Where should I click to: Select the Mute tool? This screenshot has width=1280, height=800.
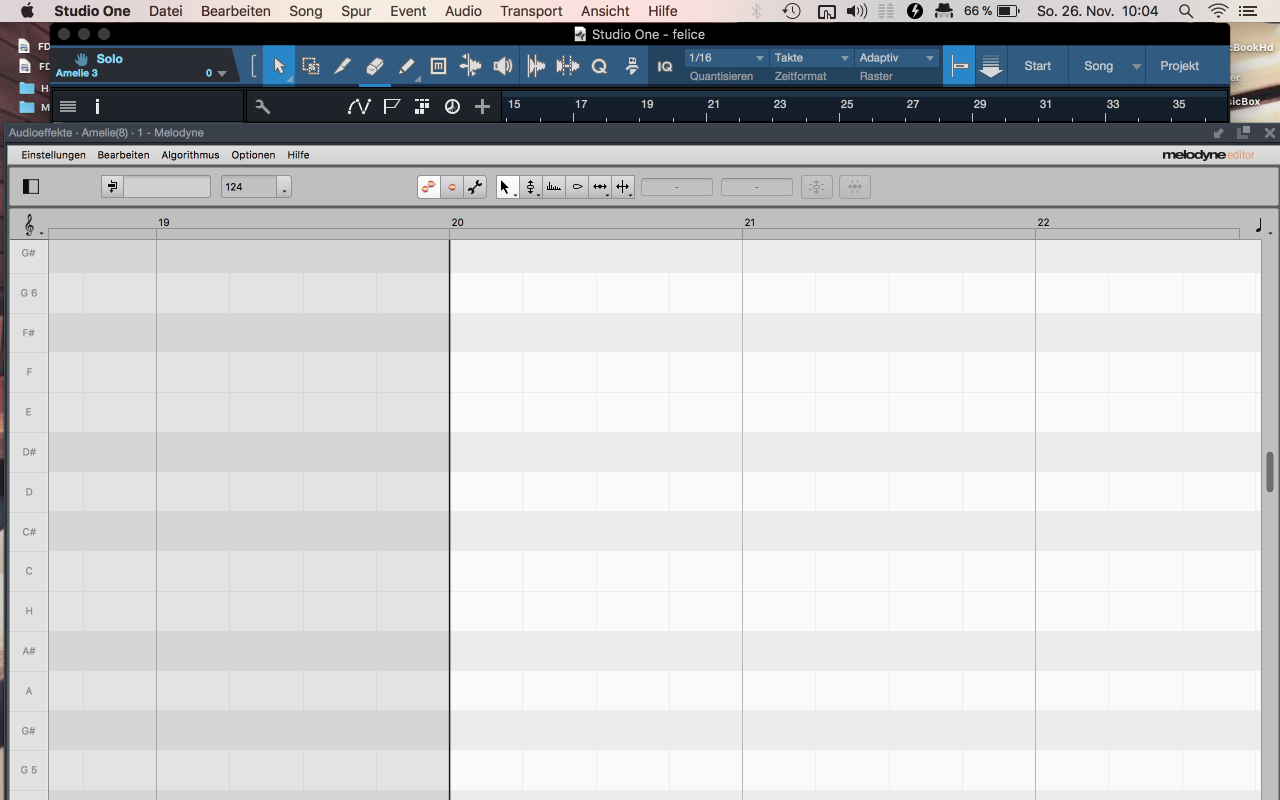(x=438, y=66)
